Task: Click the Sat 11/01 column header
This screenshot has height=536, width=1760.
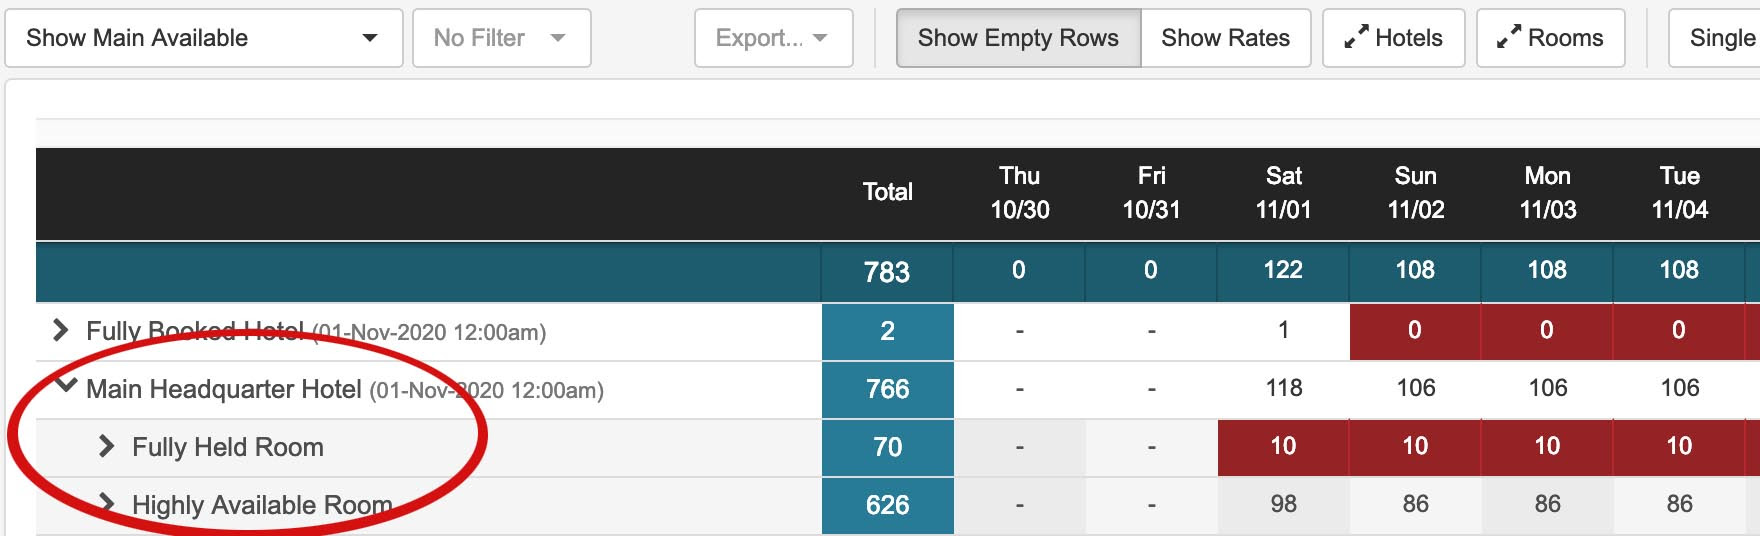Action: tap(1284, 193)
